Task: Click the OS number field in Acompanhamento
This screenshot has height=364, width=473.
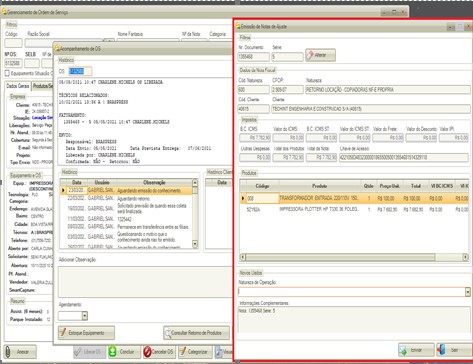Action: click(80, 71)
